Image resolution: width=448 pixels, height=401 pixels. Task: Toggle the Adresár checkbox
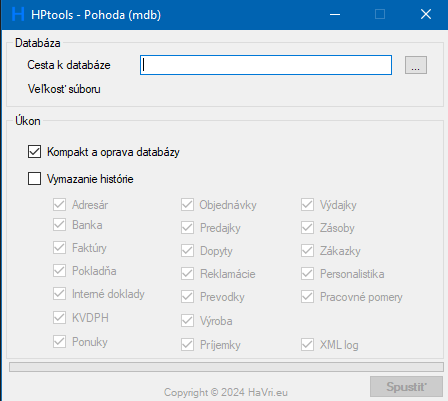point(59,204)
